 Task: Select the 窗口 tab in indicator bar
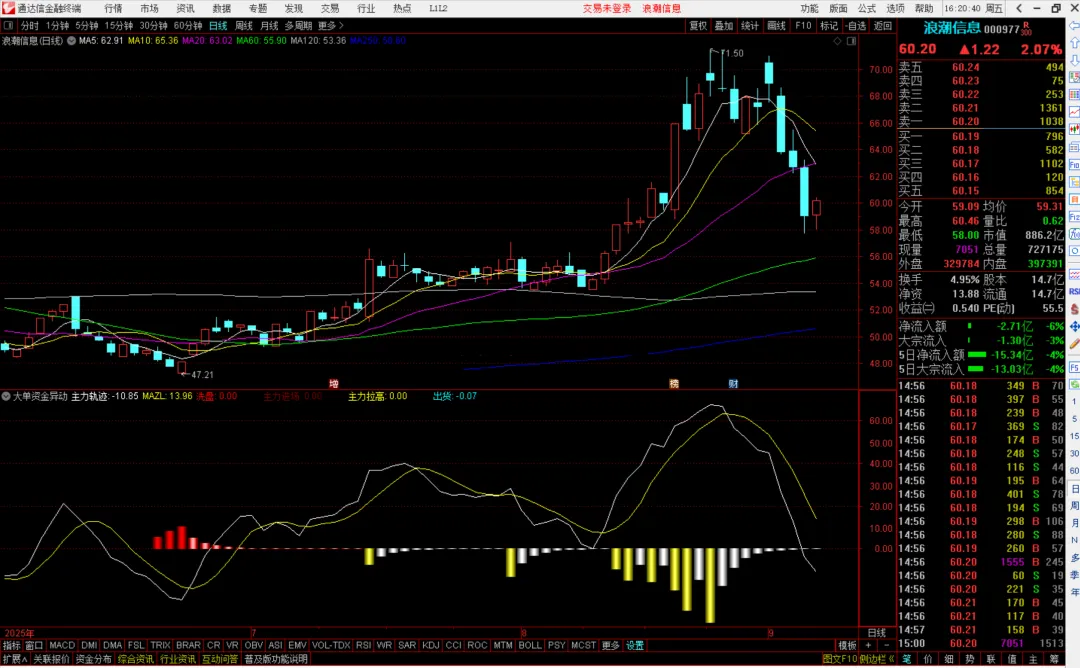(34, 645)
